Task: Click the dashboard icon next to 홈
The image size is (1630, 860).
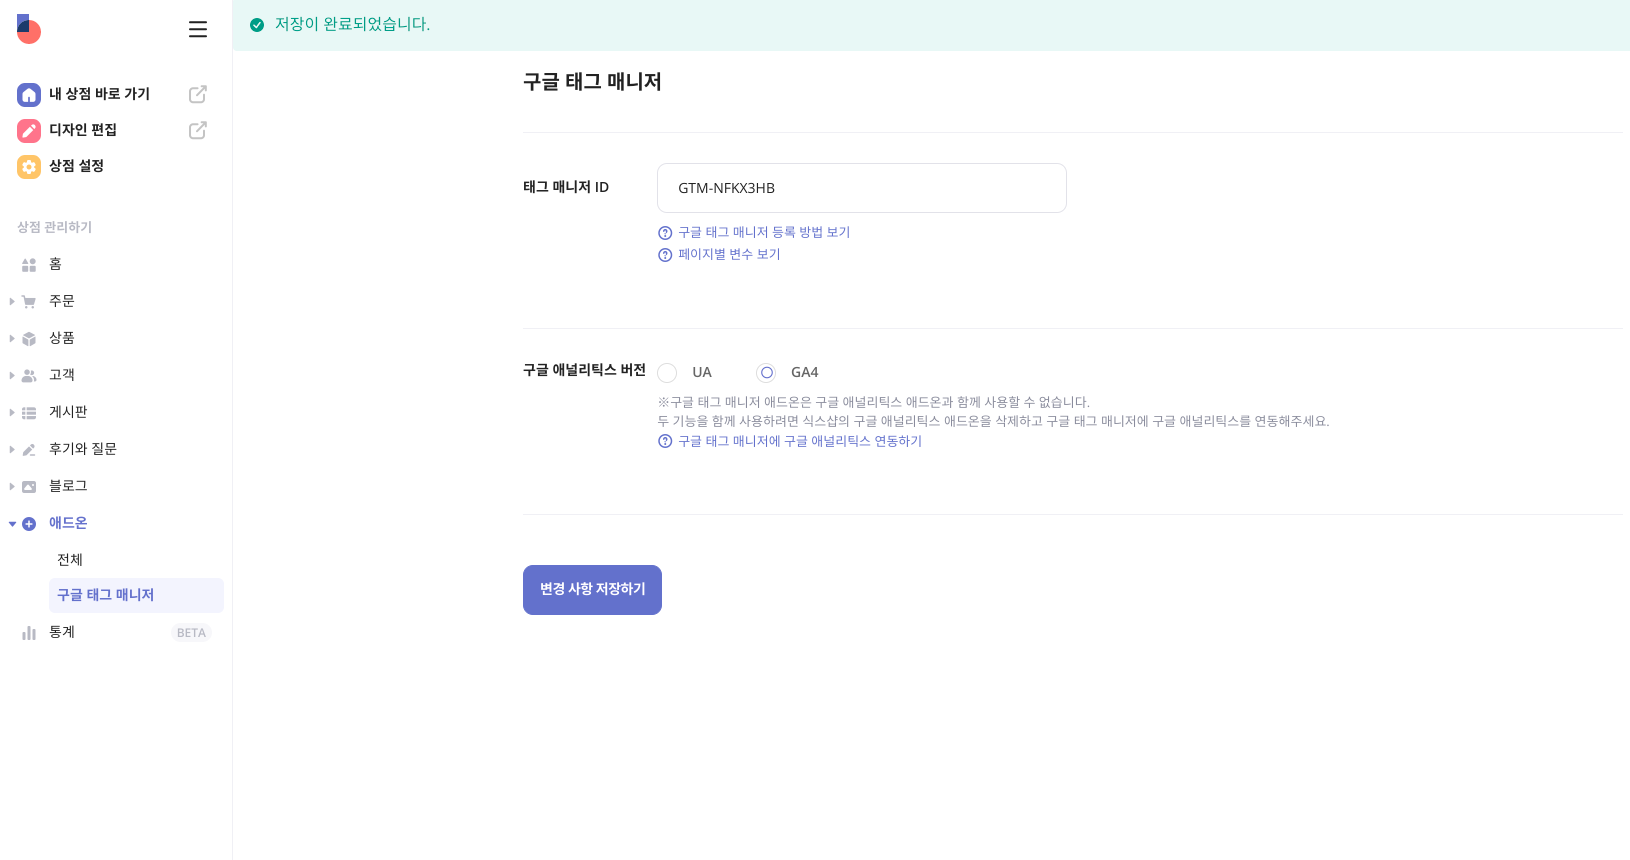Action: tap(29, 265)
